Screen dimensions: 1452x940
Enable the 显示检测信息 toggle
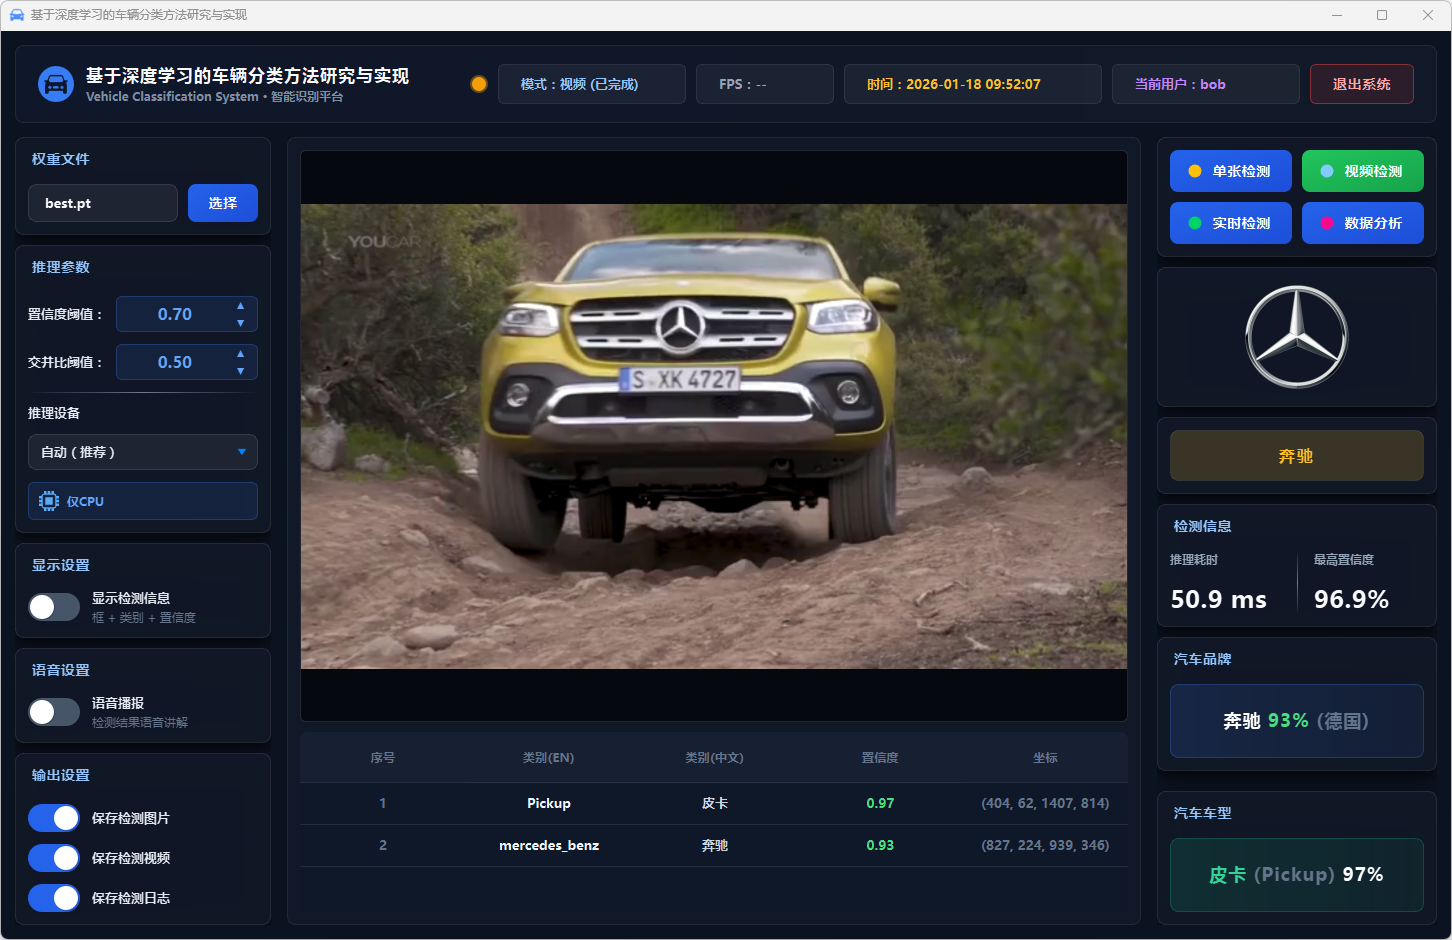[x=54, y=607]
